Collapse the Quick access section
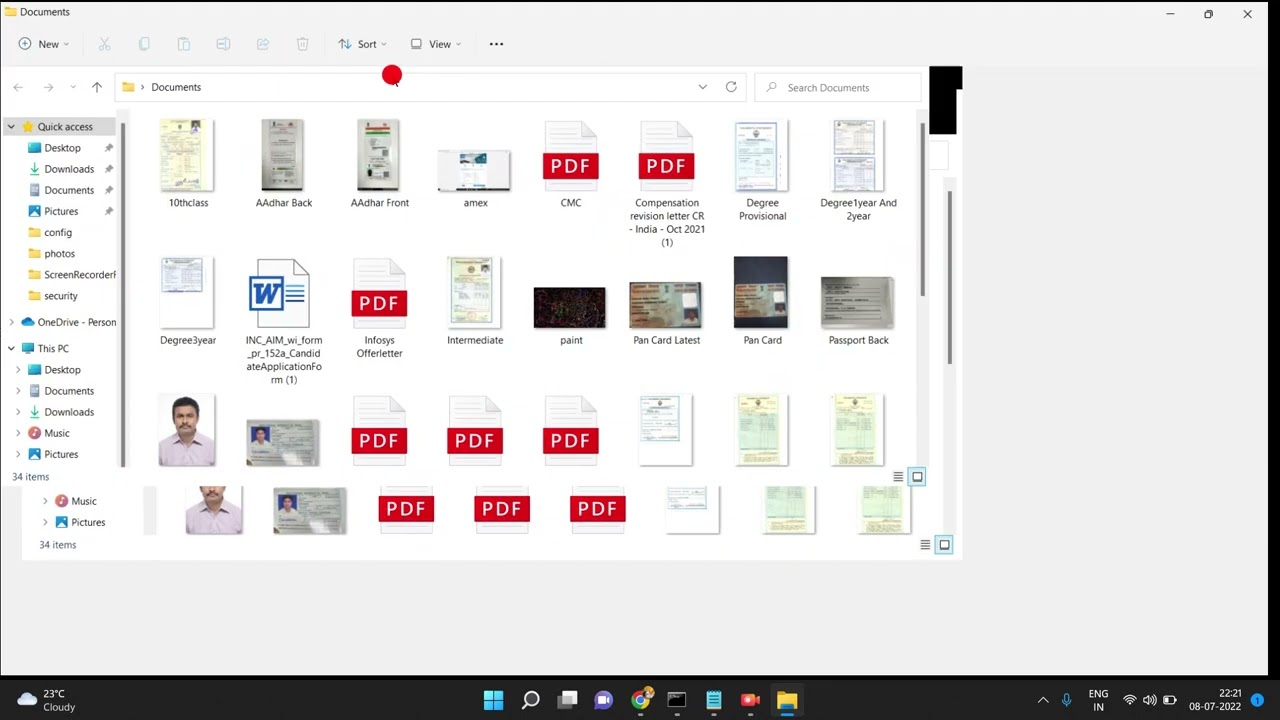The width and height of the screenshot is (1280, 720). coord(11,127)
